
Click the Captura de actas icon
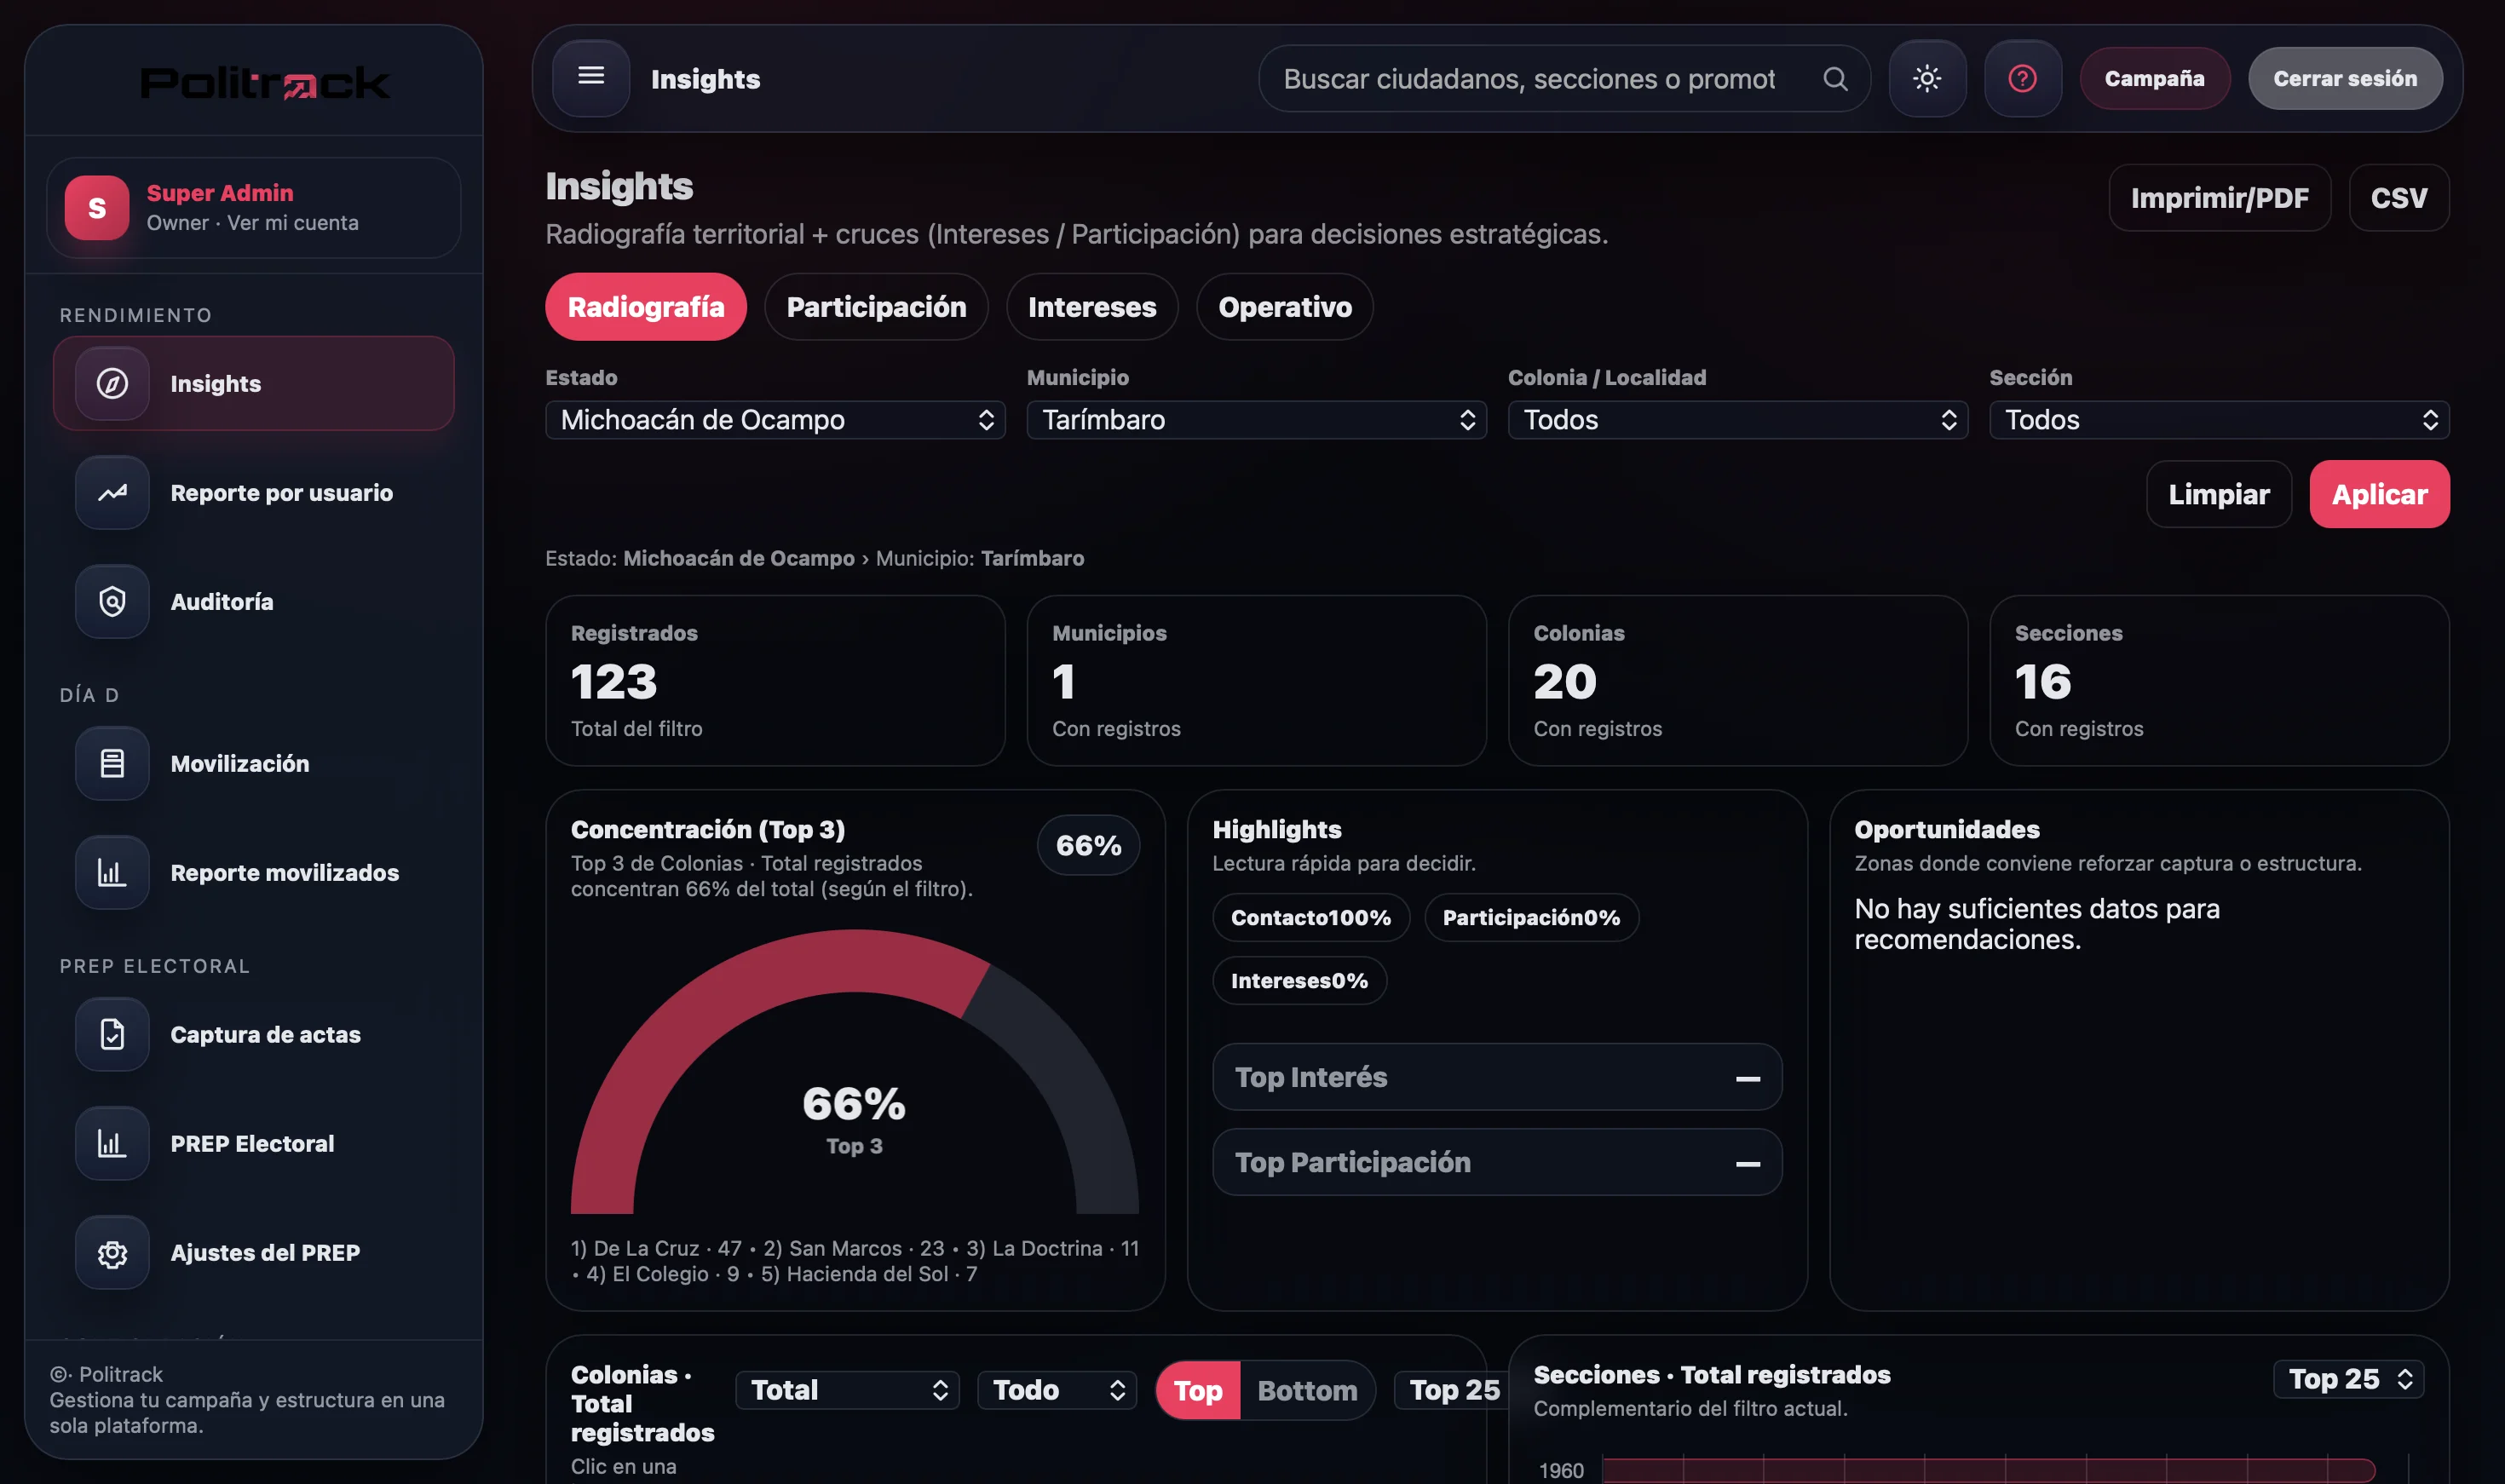click(111, 1034)
